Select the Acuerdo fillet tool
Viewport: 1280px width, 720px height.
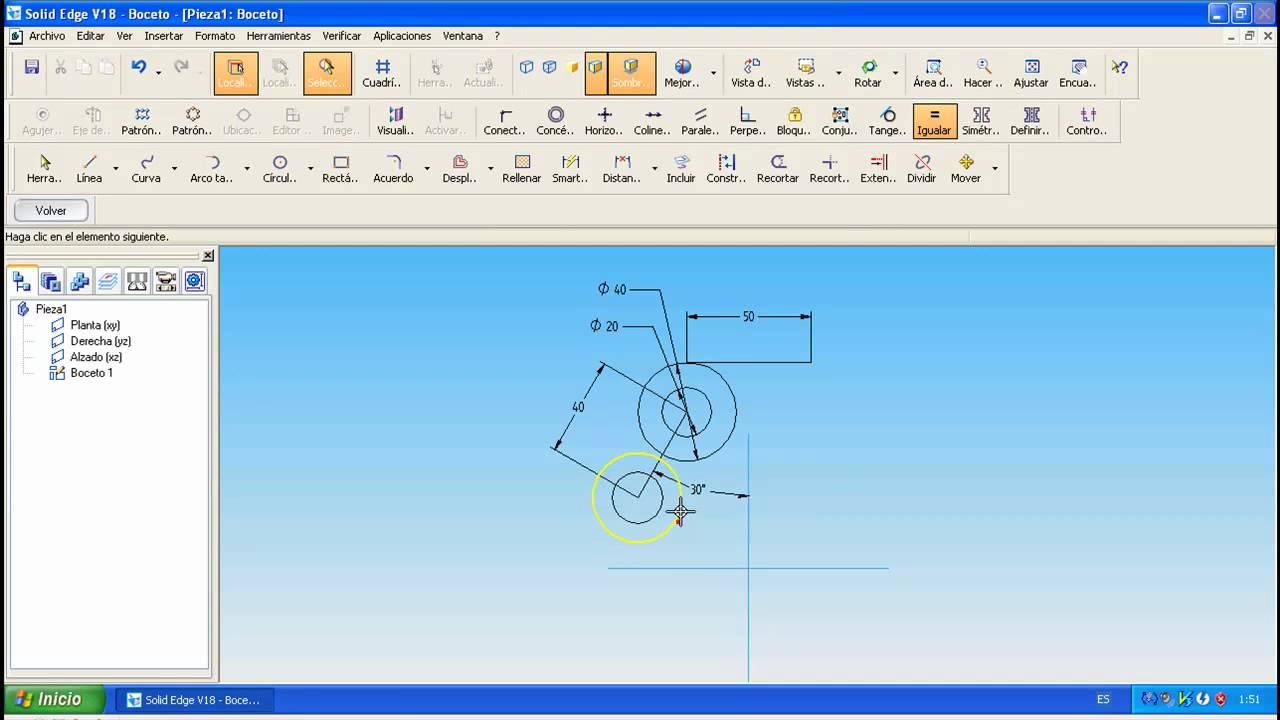(x=393, y=169)
